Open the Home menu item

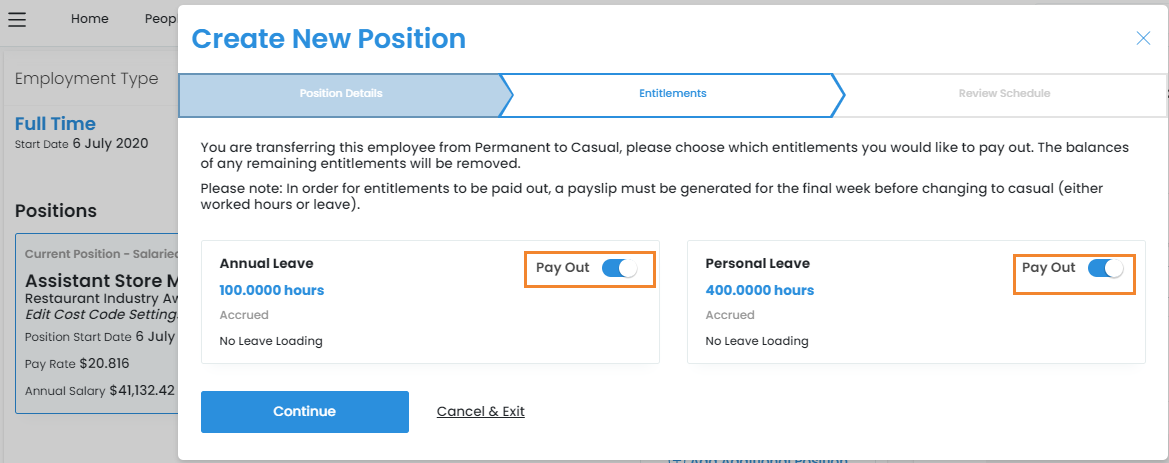tap(90, 19)
